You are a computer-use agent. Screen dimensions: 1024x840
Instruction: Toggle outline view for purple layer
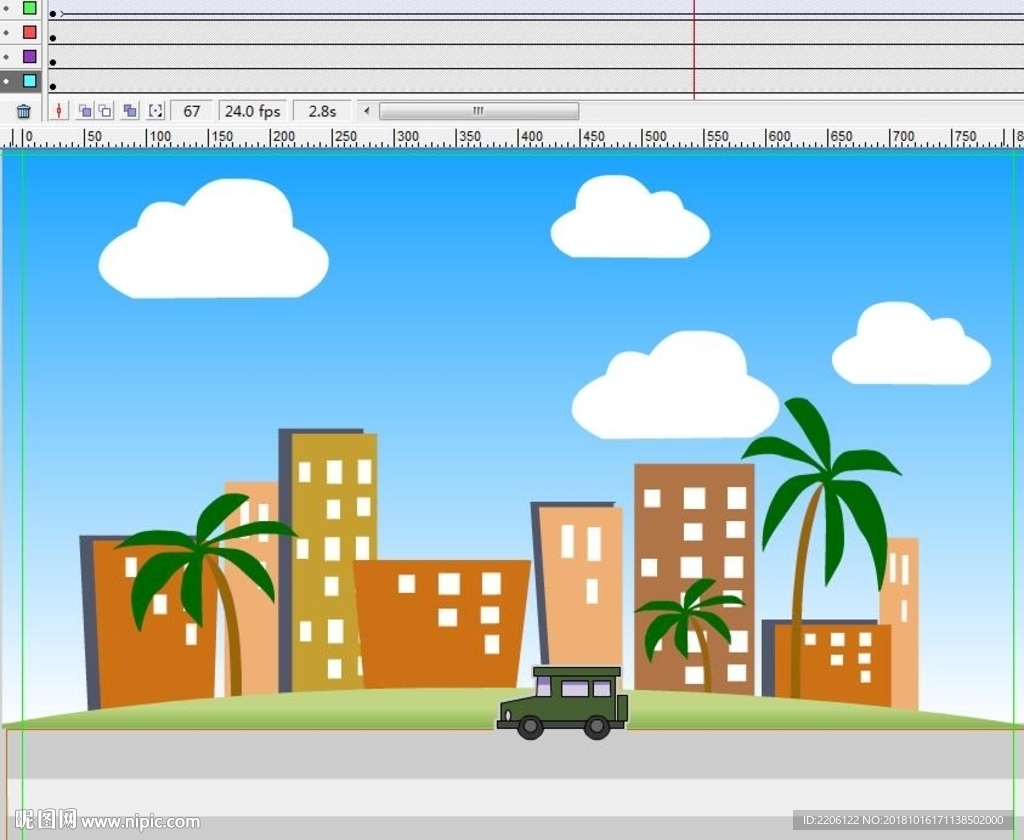(x=30, y=57)
